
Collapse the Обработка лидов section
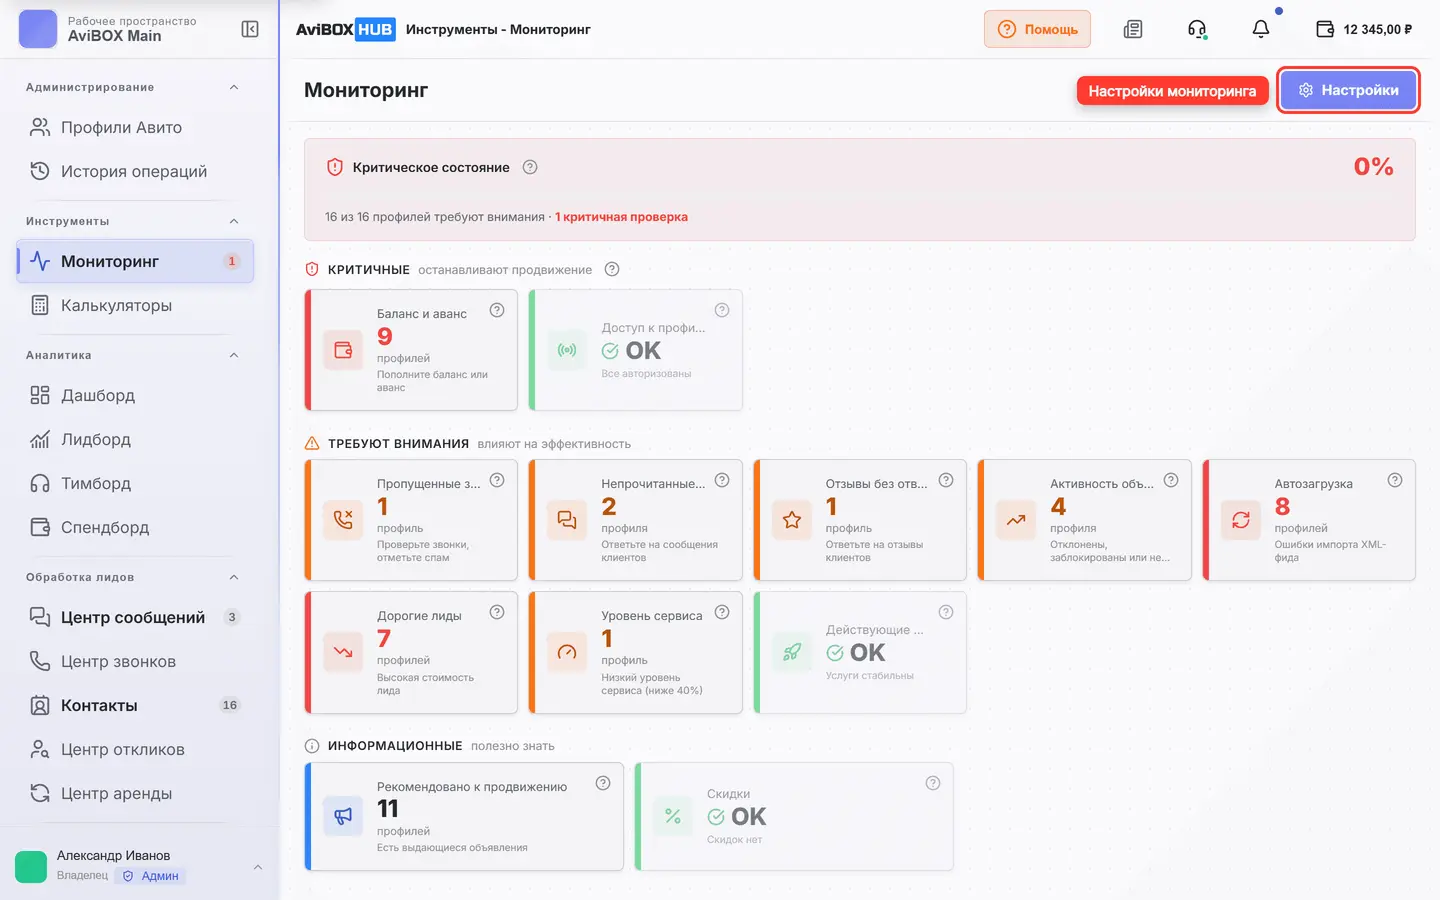234,577
